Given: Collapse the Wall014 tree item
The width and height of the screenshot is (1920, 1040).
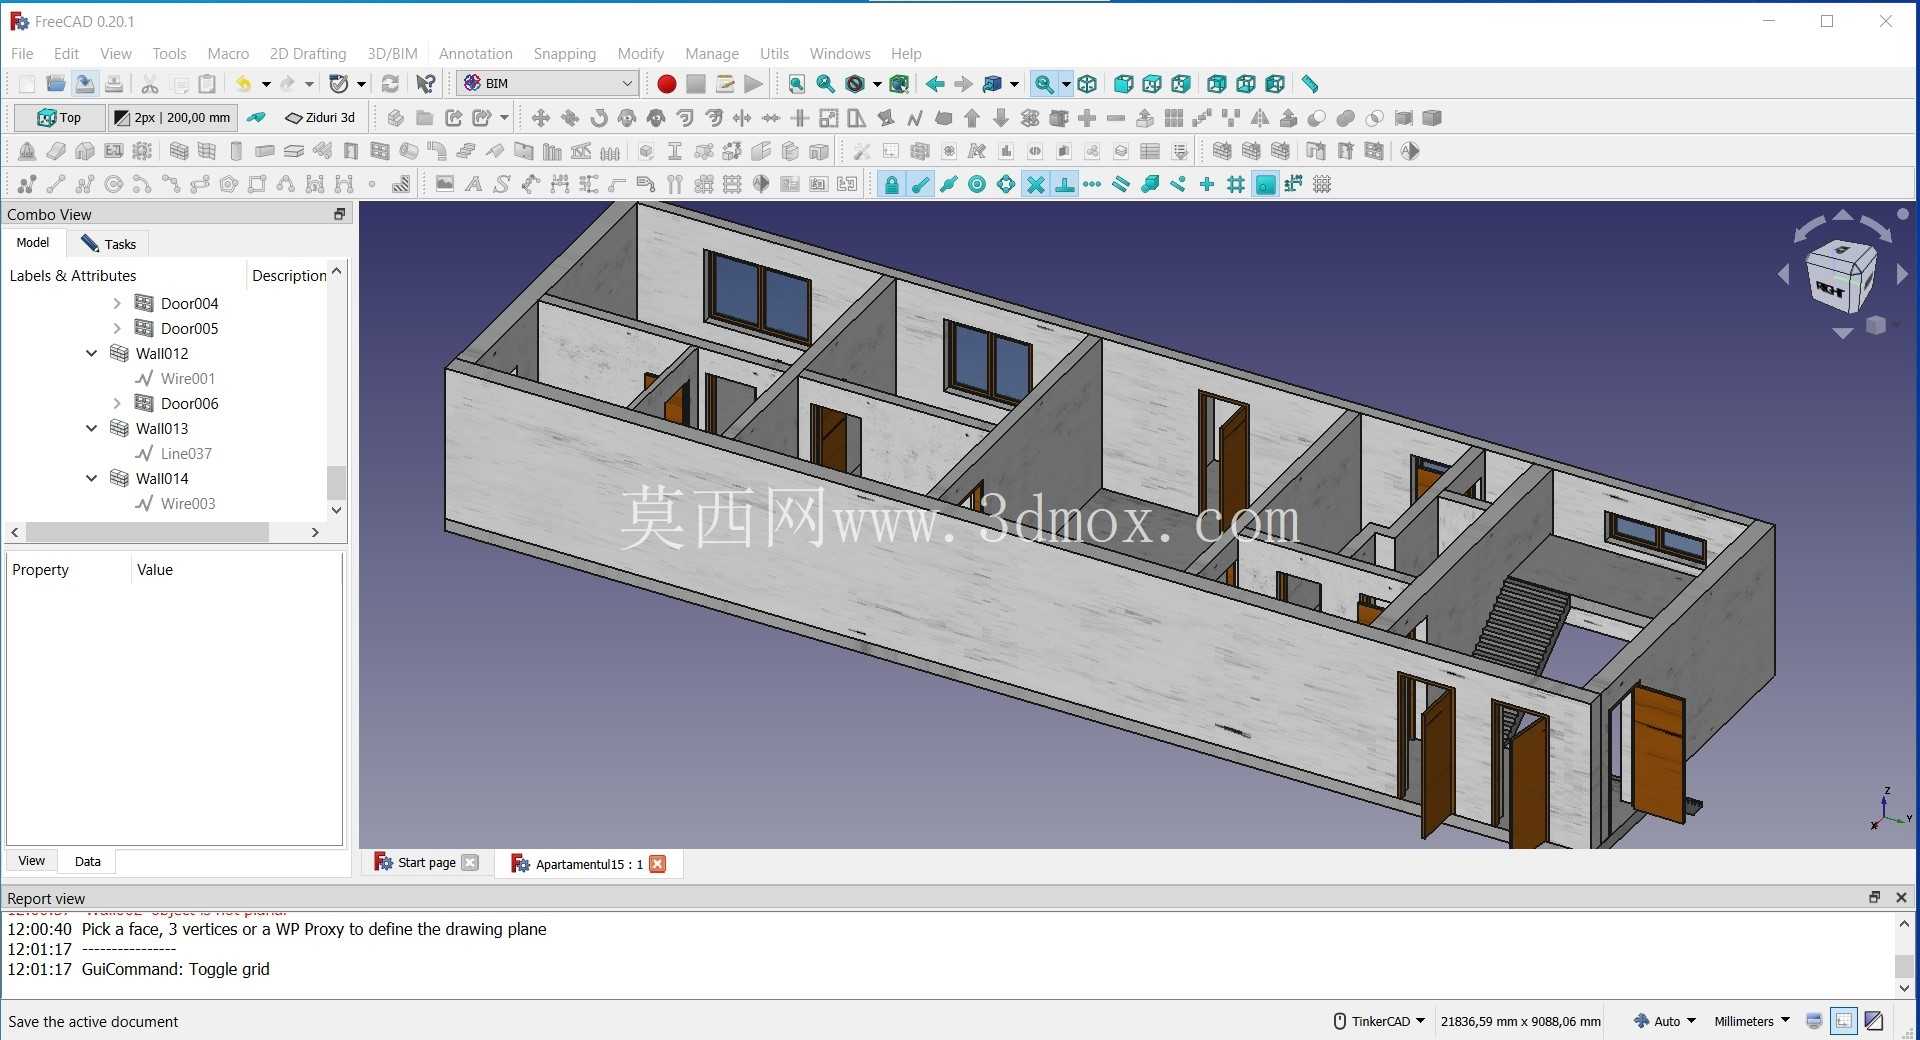Looking at the screenshot, I should 92,478.
